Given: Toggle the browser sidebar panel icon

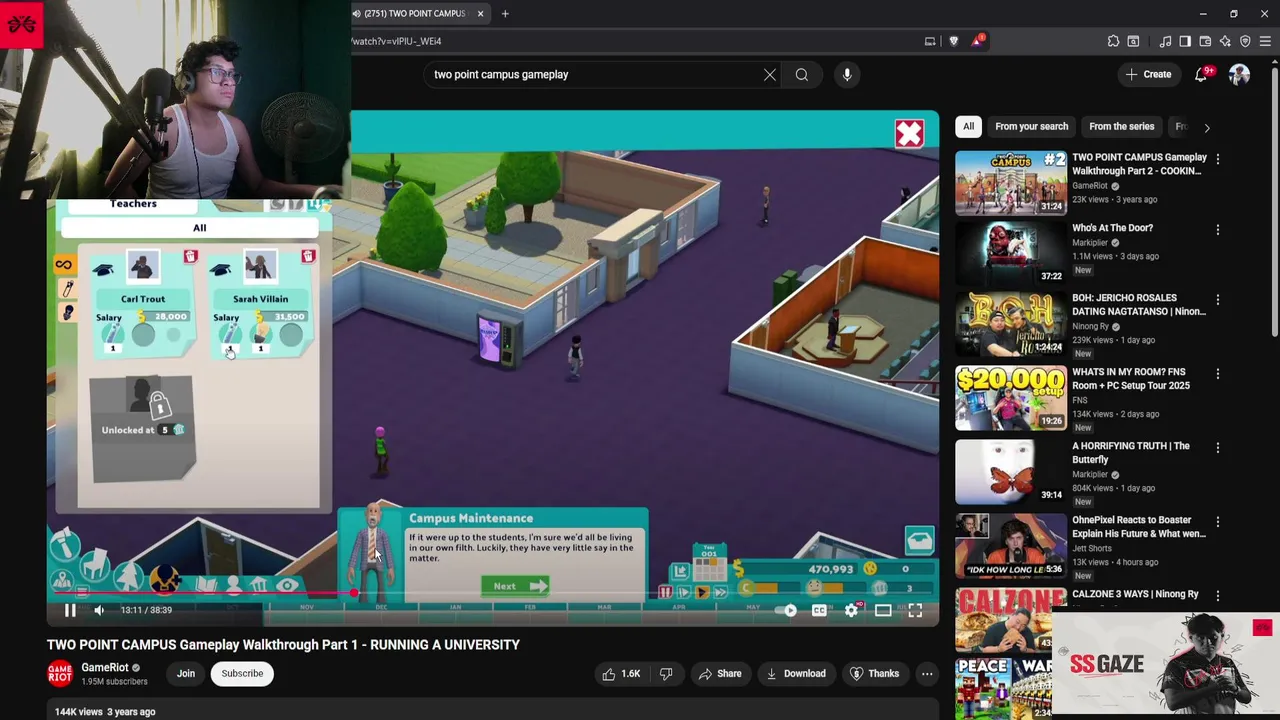Looking at the screenshot, I should click(x=1185, y=41).
